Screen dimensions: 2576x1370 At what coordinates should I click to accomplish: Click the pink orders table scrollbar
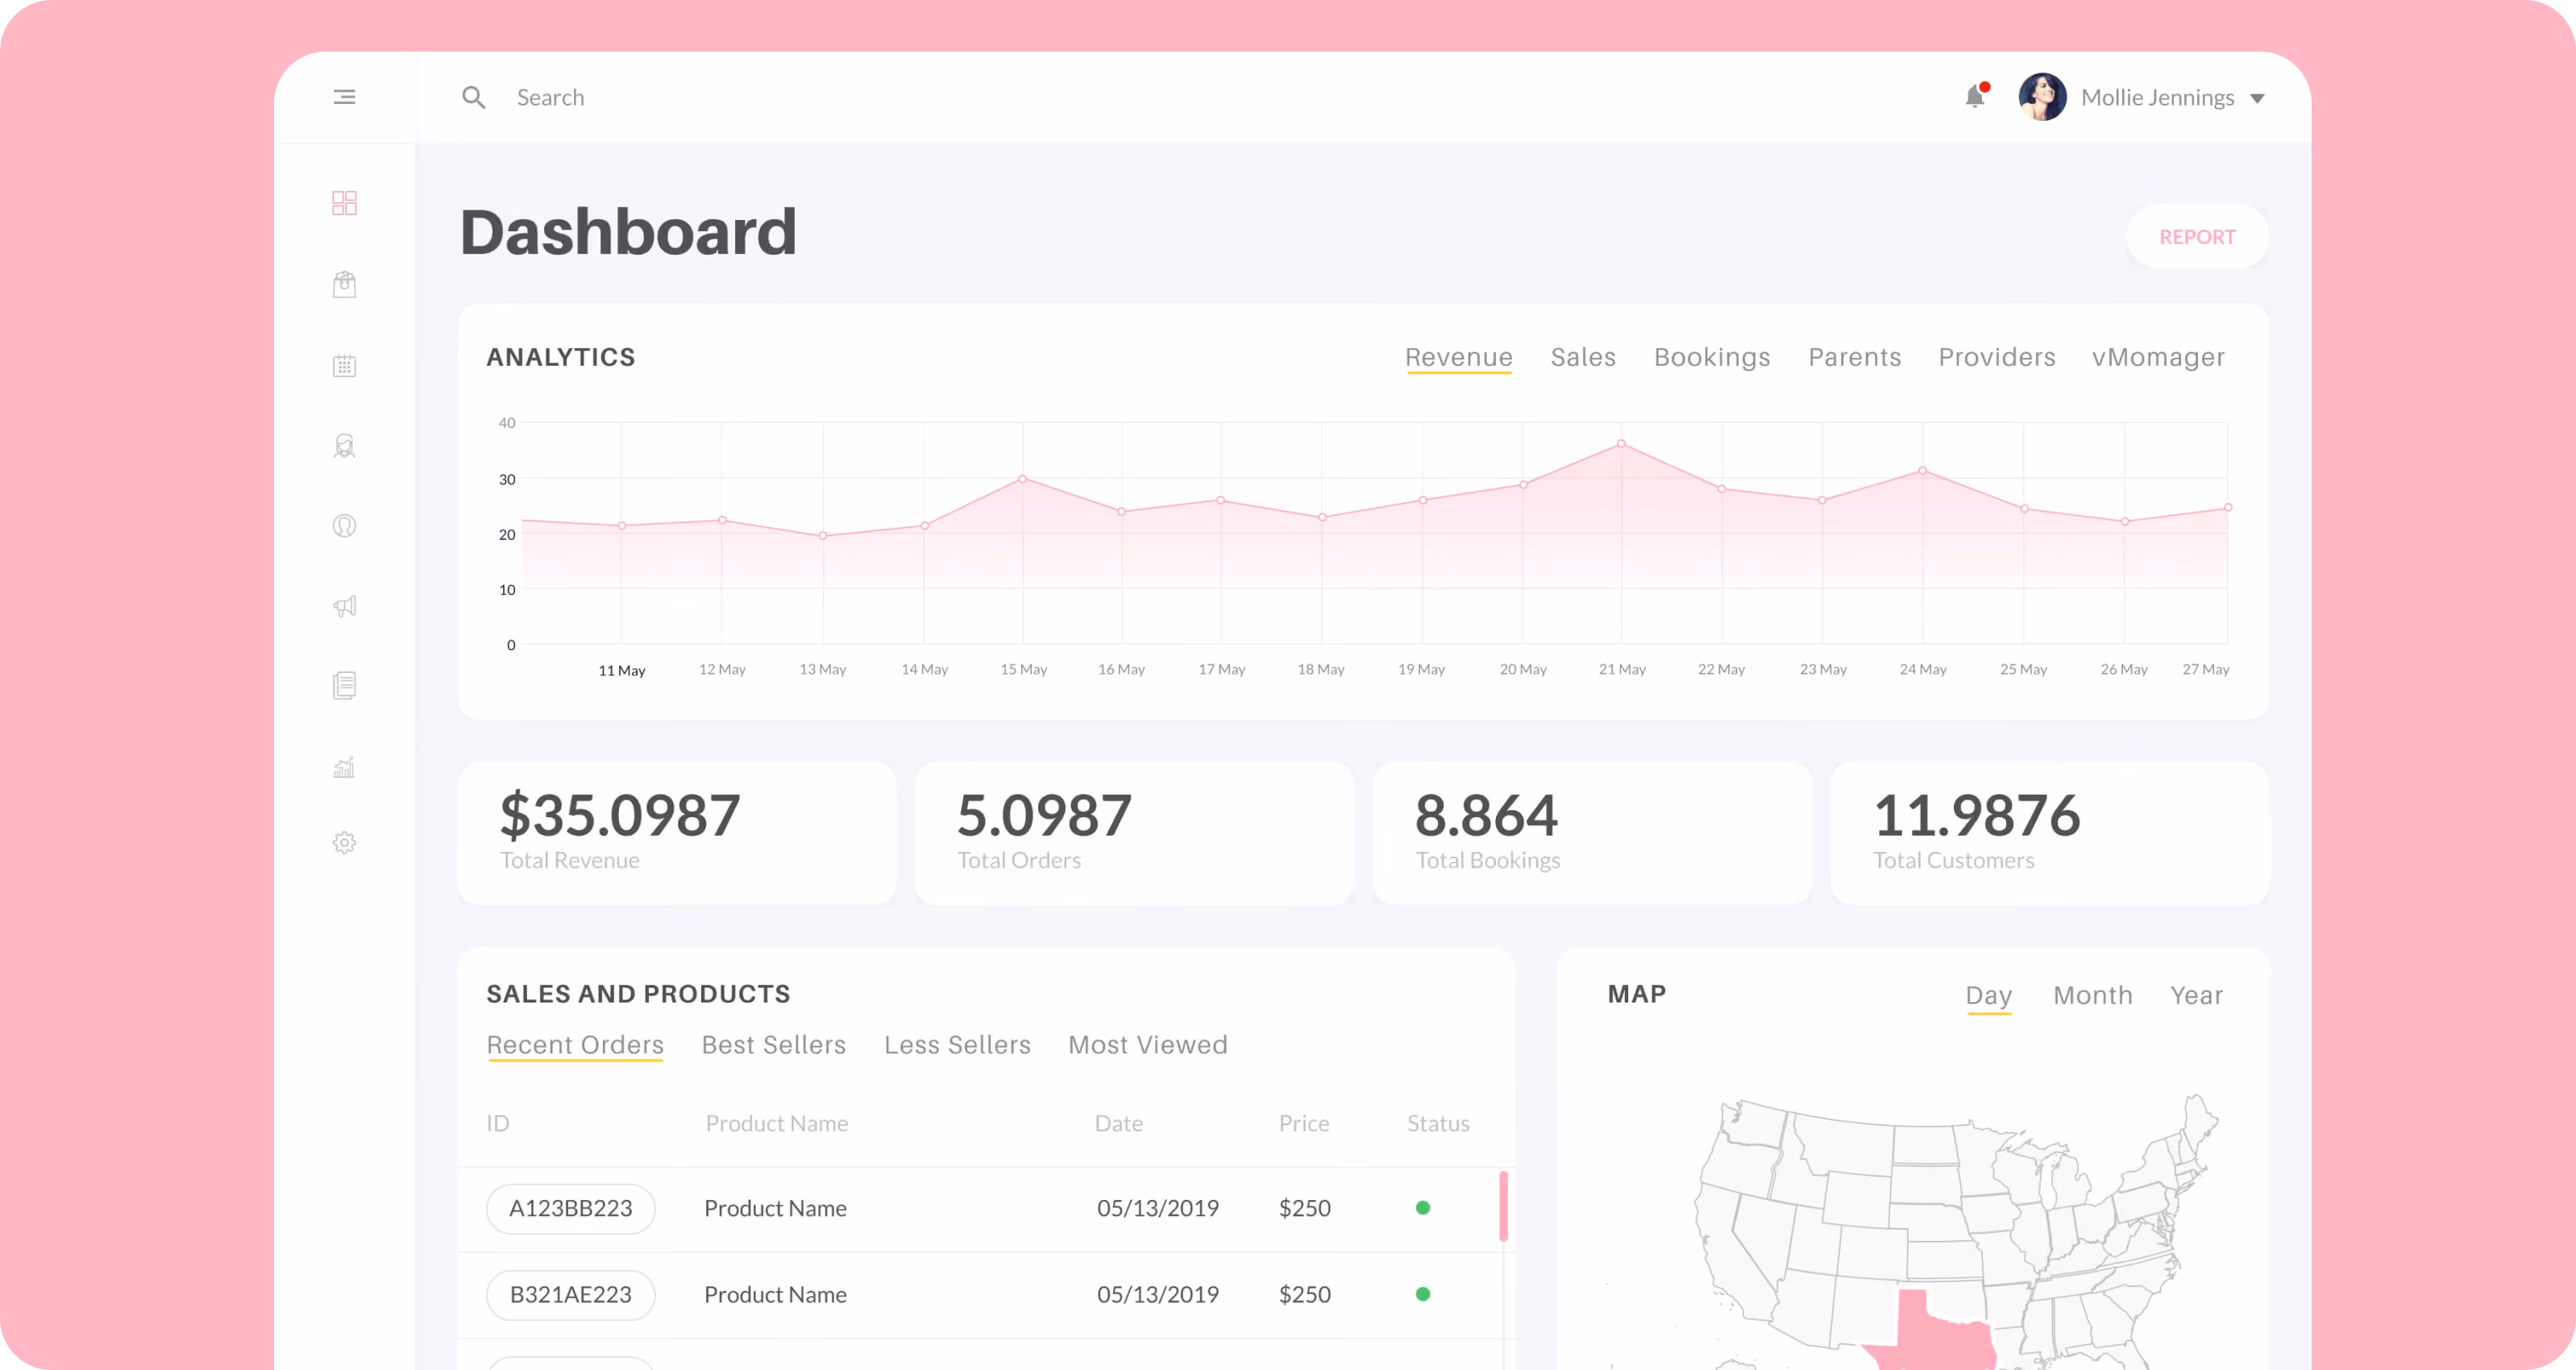[x=1503, y=1206]
